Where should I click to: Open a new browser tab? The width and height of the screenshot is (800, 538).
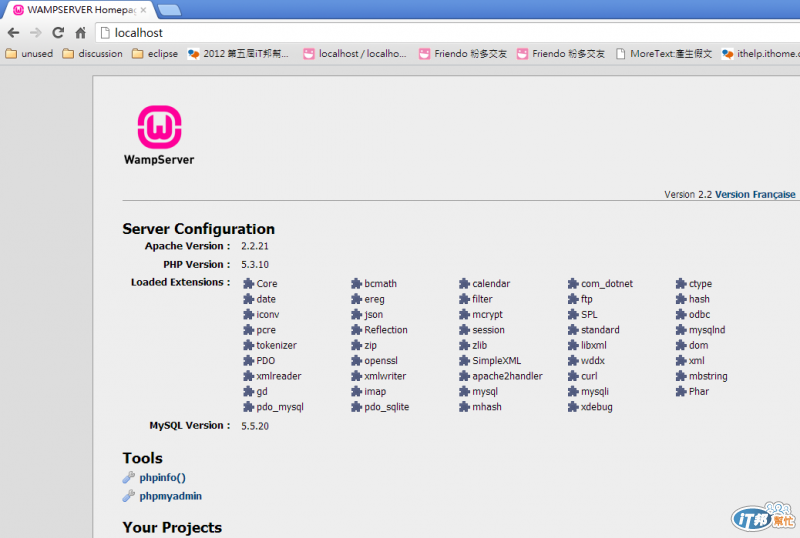click(x=169, y=10)
